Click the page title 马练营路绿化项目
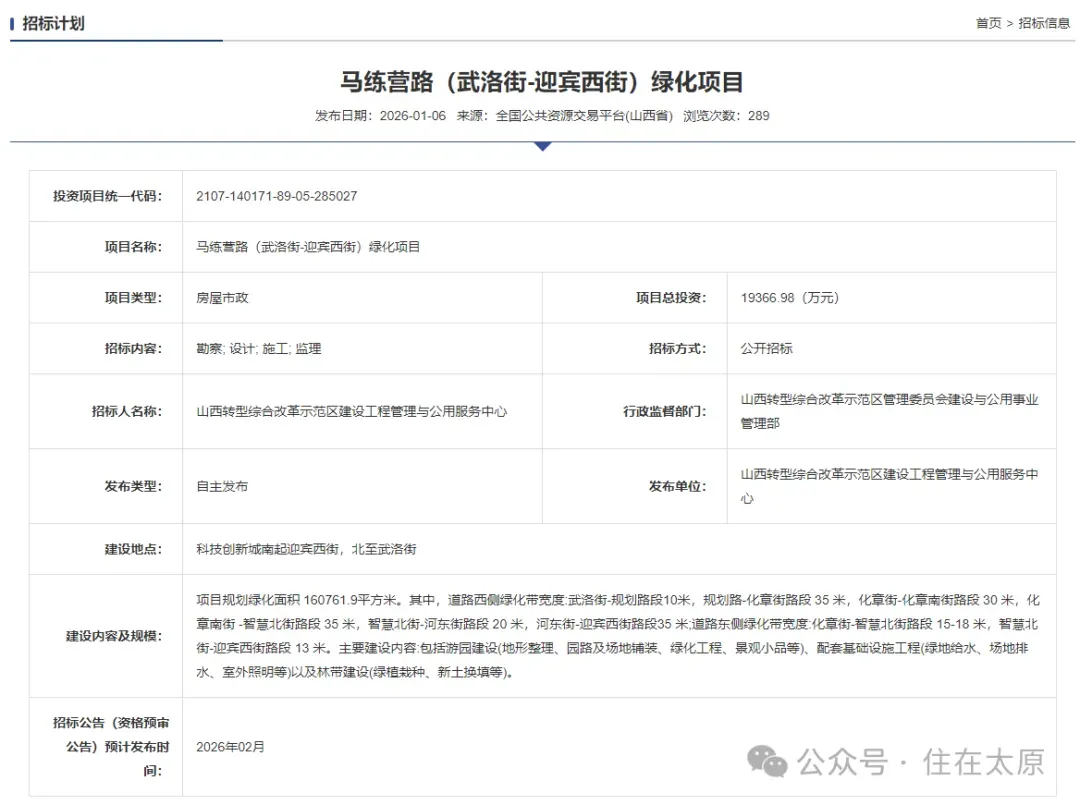Screen dimensions: 1080x805 [x=542, y=82]
